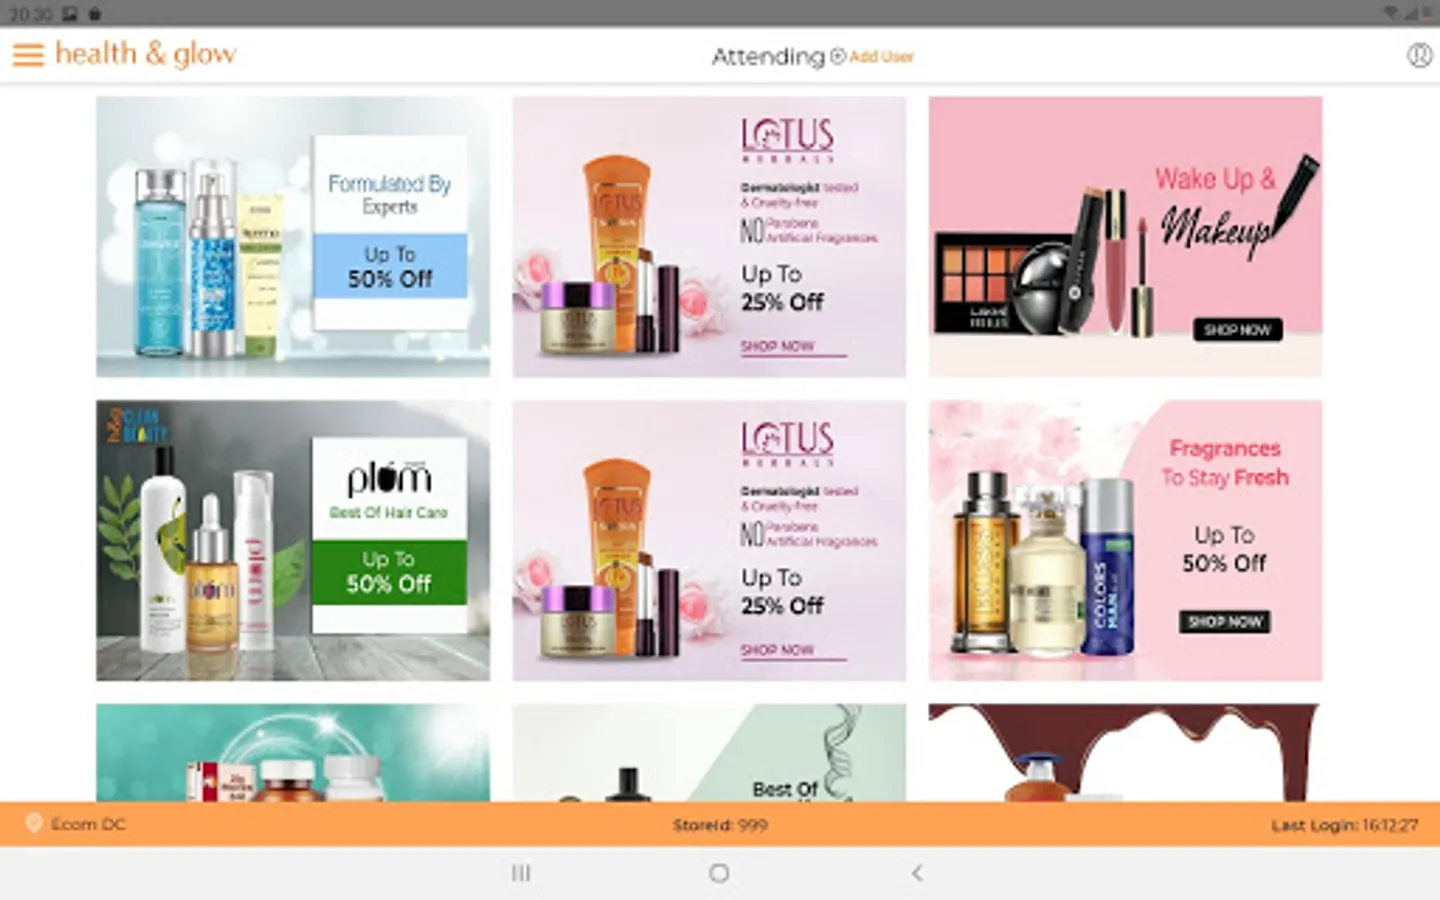The height and width of the screenshot is (900, 1440).
Task: Select Ecom DC store label
Action: pos(88,824)
